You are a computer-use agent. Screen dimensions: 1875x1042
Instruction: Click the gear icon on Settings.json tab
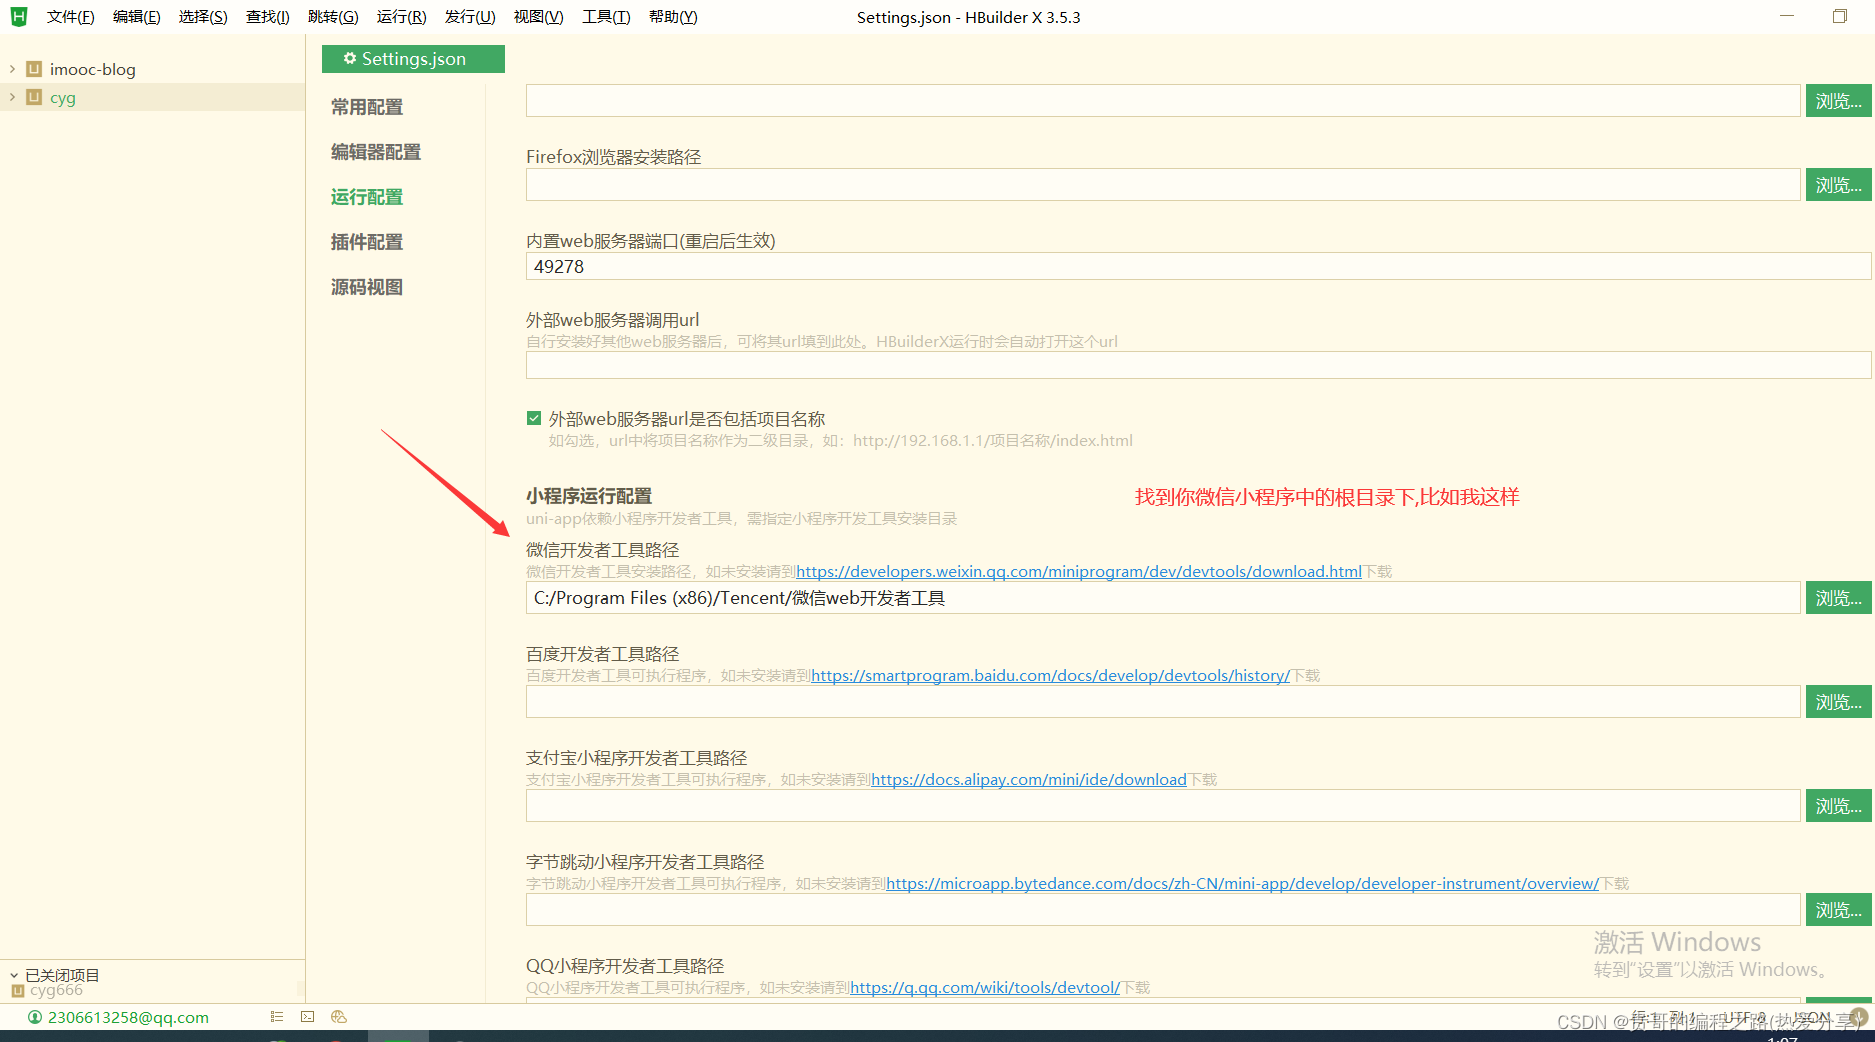350,59
